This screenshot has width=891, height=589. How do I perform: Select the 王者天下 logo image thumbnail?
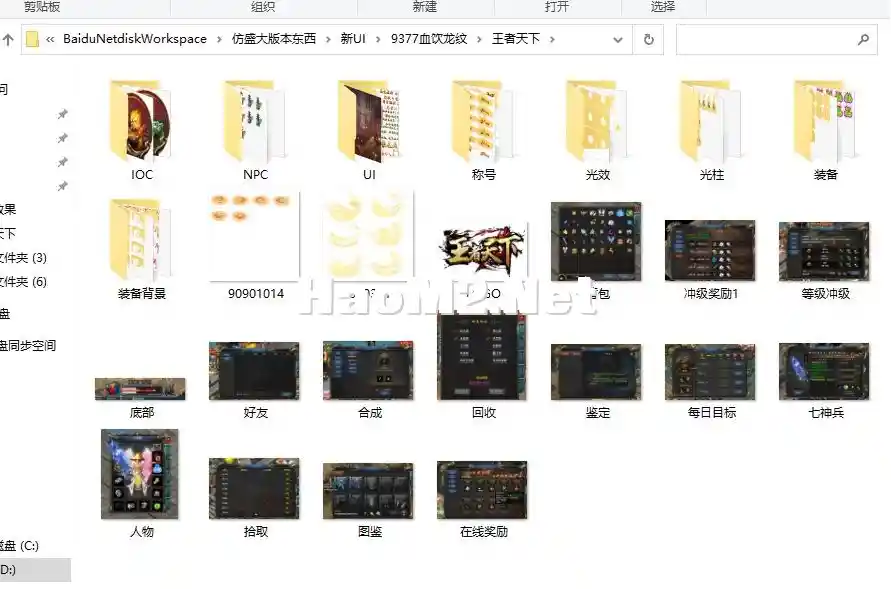(482, 250)
